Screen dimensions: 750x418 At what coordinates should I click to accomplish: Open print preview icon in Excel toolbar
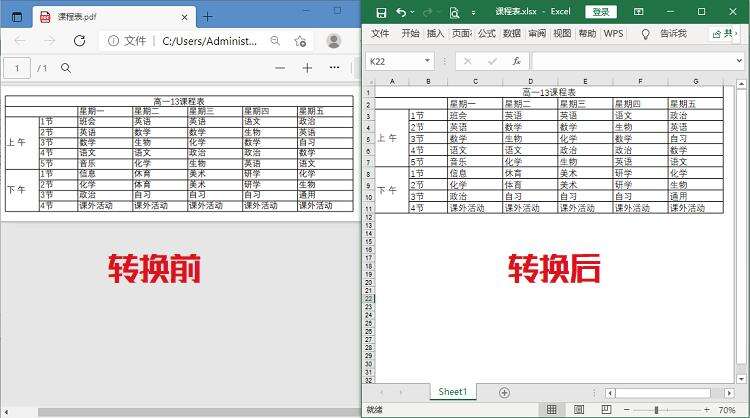pos(454,13)
